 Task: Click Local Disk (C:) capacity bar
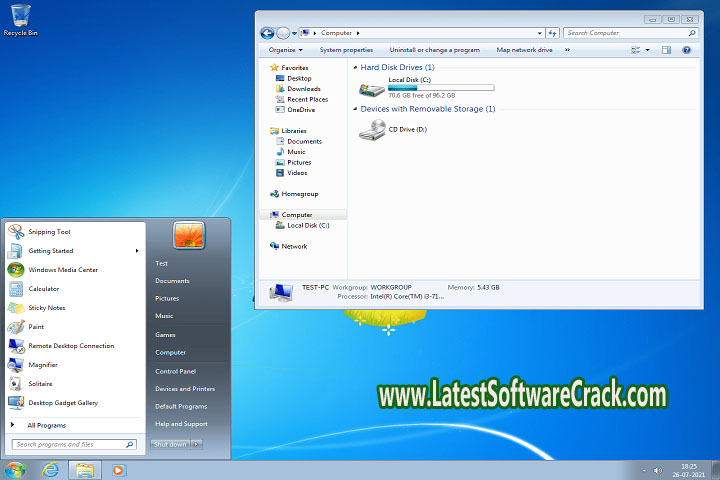[427, 88]
